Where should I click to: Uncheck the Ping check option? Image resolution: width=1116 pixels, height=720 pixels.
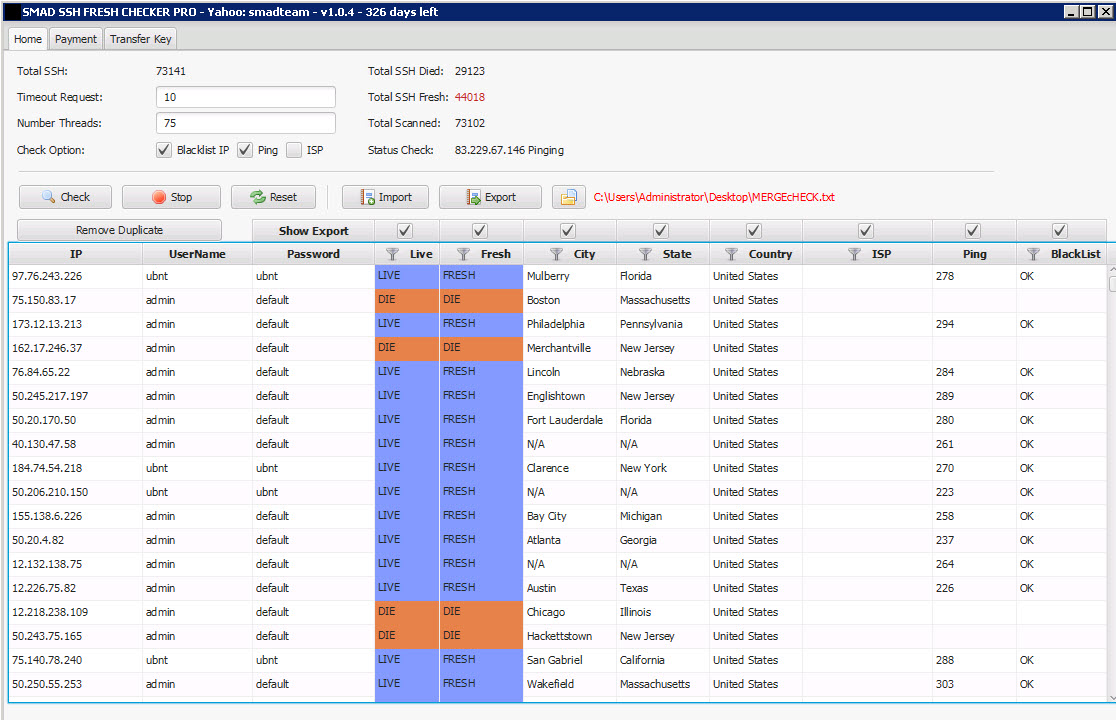pos(245,150)
